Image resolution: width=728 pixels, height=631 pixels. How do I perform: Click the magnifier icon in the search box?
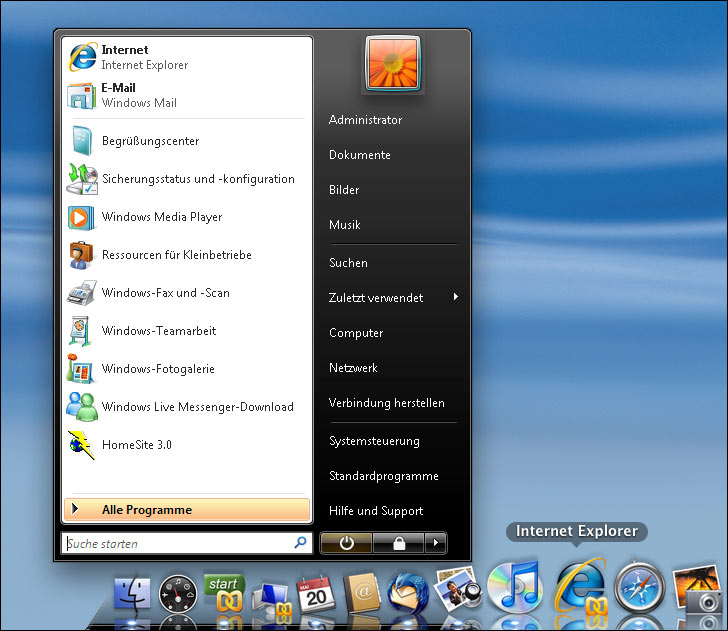300,542
